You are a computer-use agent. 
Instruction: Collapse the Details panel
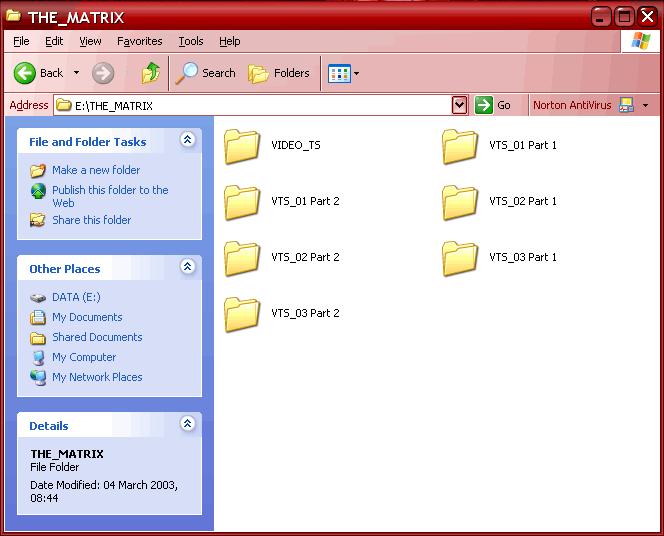[x=188, y=423]
